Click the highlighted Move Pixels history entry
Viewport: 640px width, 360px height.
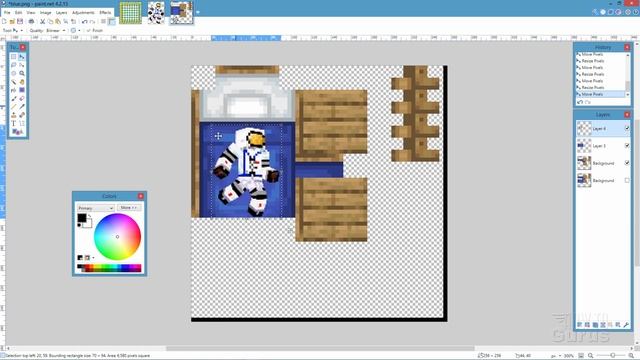[x=600, y=94]
